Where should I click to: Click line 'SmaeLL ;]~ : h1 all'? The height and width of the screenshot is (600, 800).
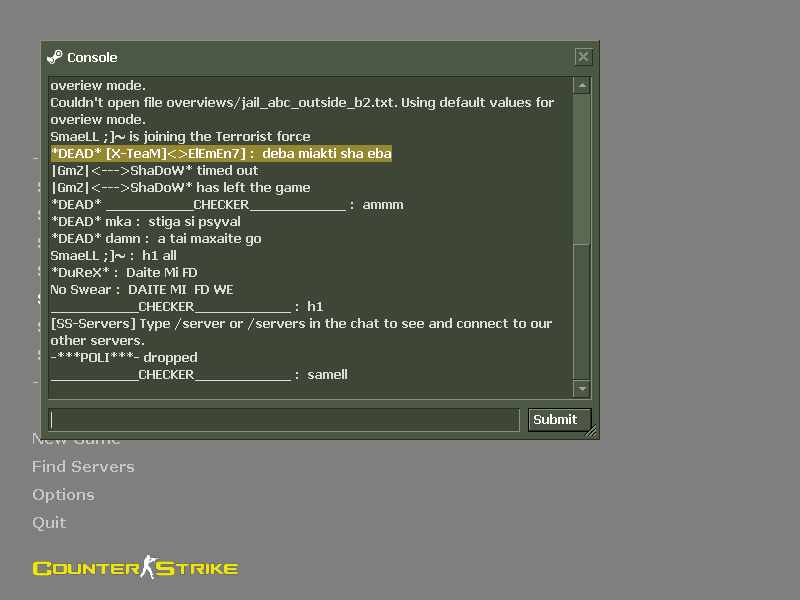pos(113,256)
